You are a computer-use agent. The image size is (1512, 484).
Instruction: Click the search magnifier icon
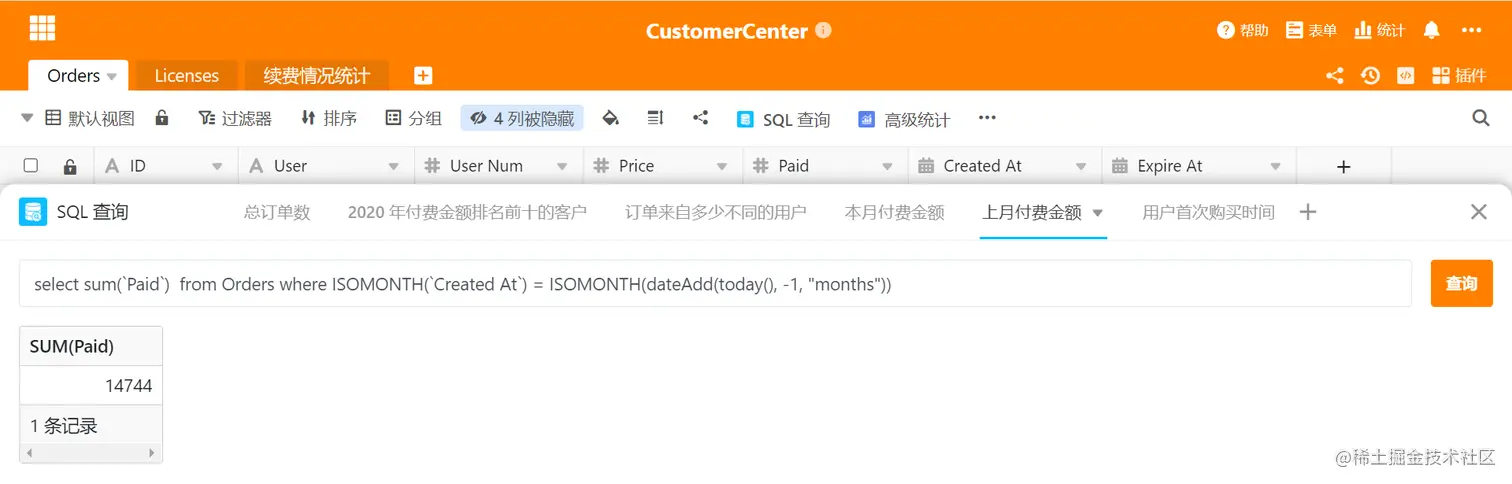[x=1481, y=118]
